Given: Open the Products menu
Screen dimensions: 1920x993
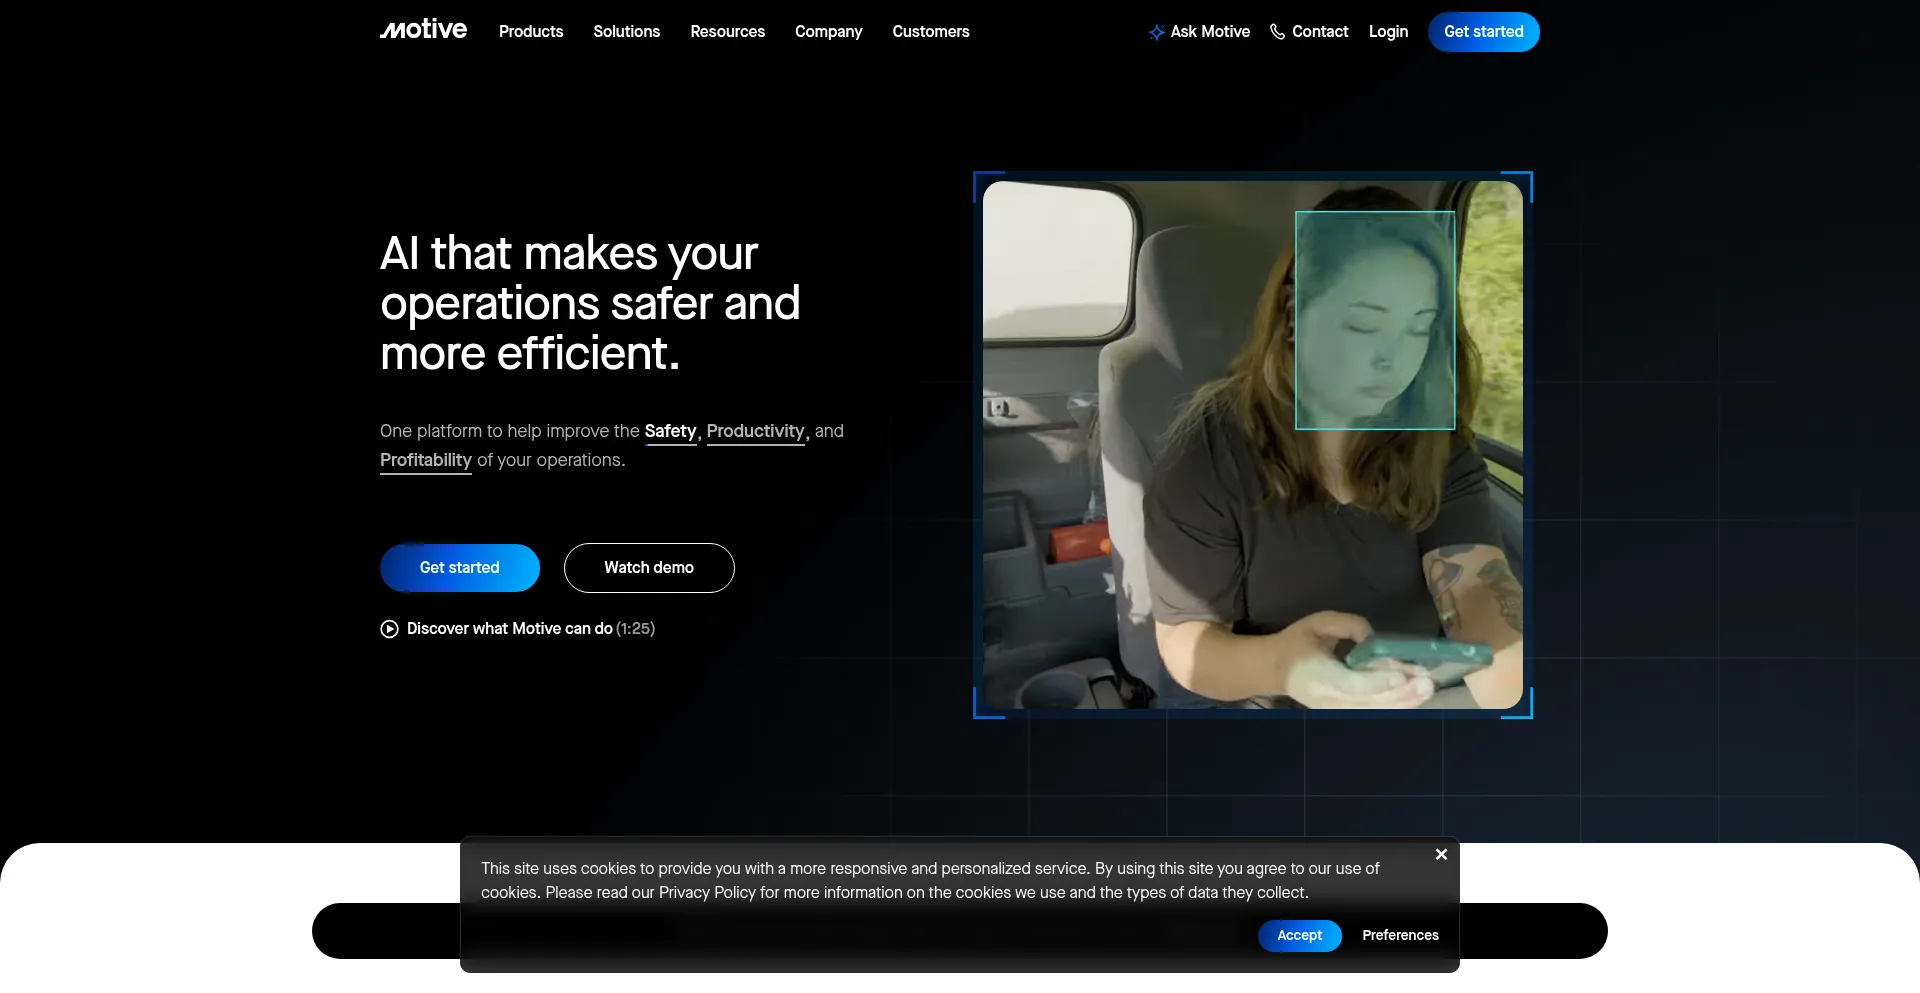Looking at the screenshot, I should 530,32.
